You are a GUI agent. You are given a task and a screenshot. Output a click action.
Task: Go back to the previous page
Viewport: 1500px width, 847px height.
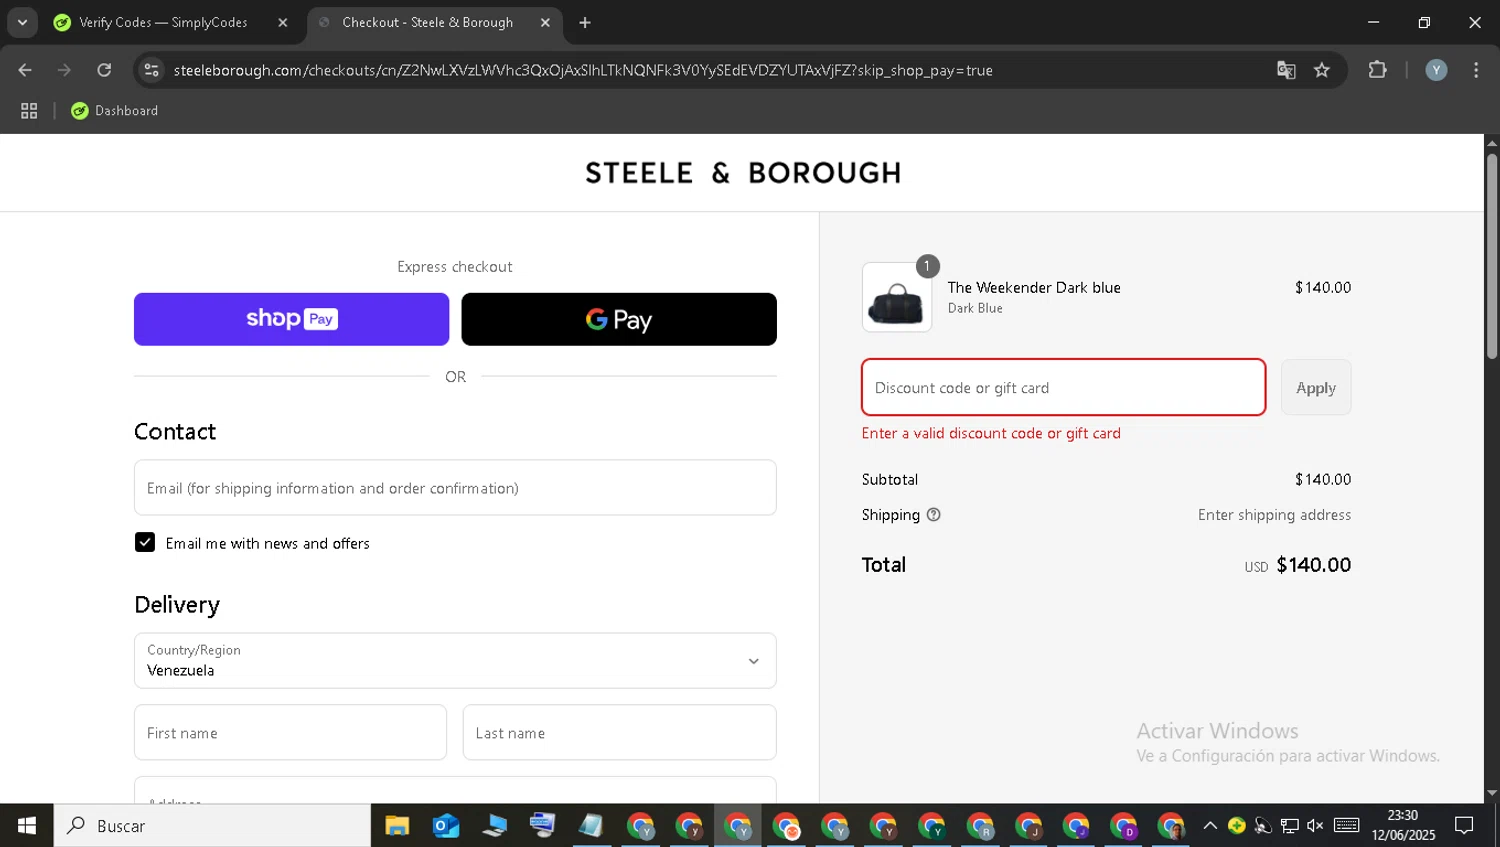click(x=25, y=70)
